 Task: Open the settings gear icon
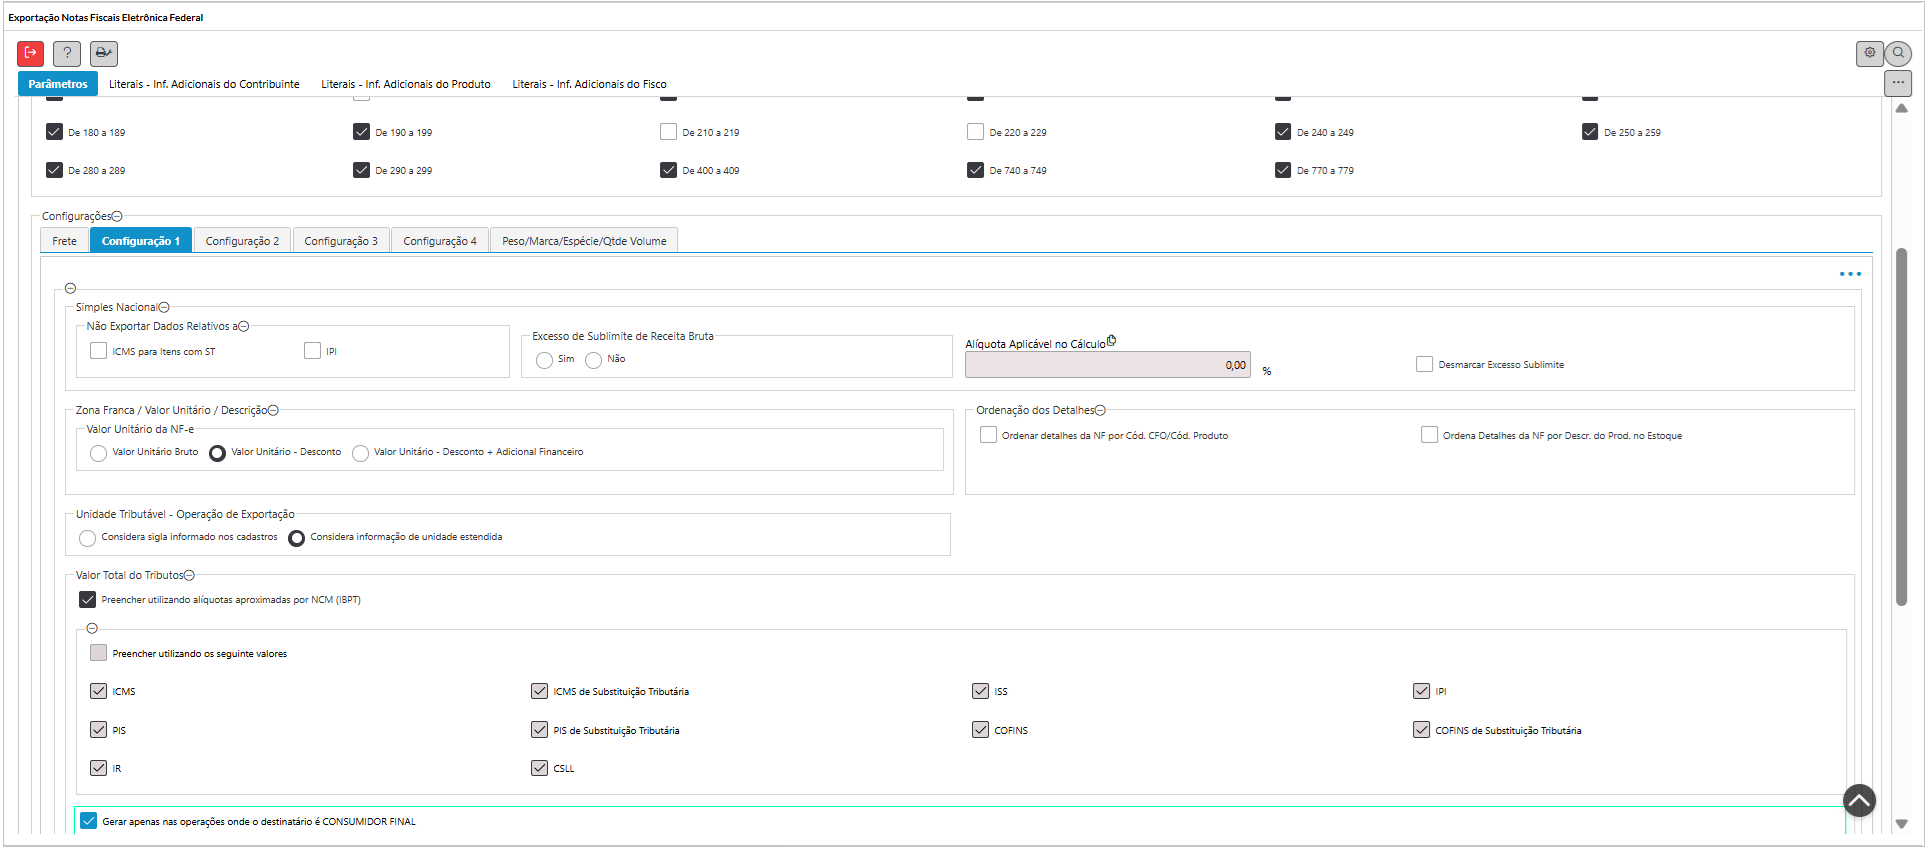[x=1869, y=53]
